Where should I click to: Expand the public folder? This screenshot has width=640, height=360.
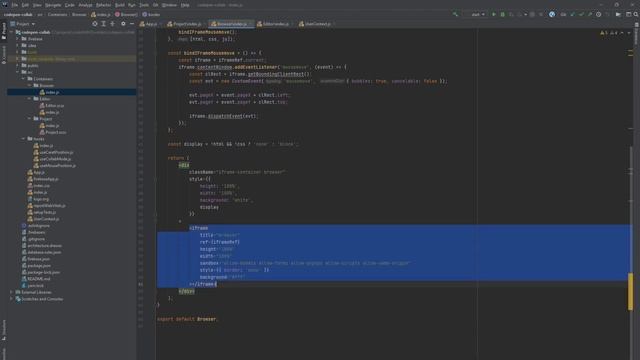18,65
